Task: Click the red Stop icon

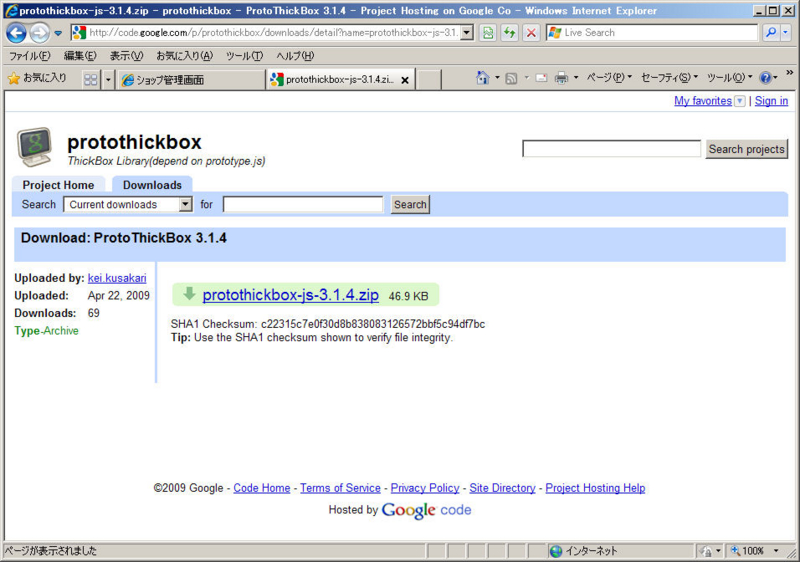Action: (531, 33)
